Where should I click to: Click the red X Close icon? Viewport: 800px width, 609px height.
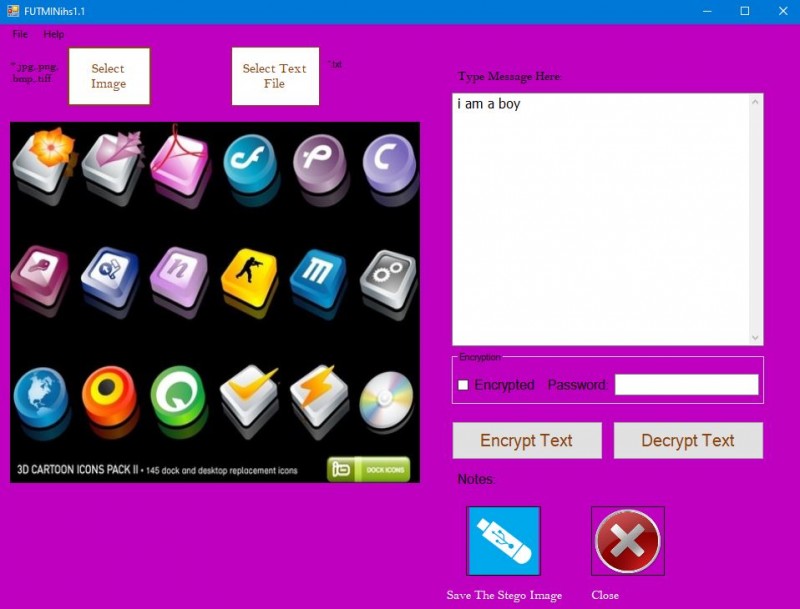[628, 541]
